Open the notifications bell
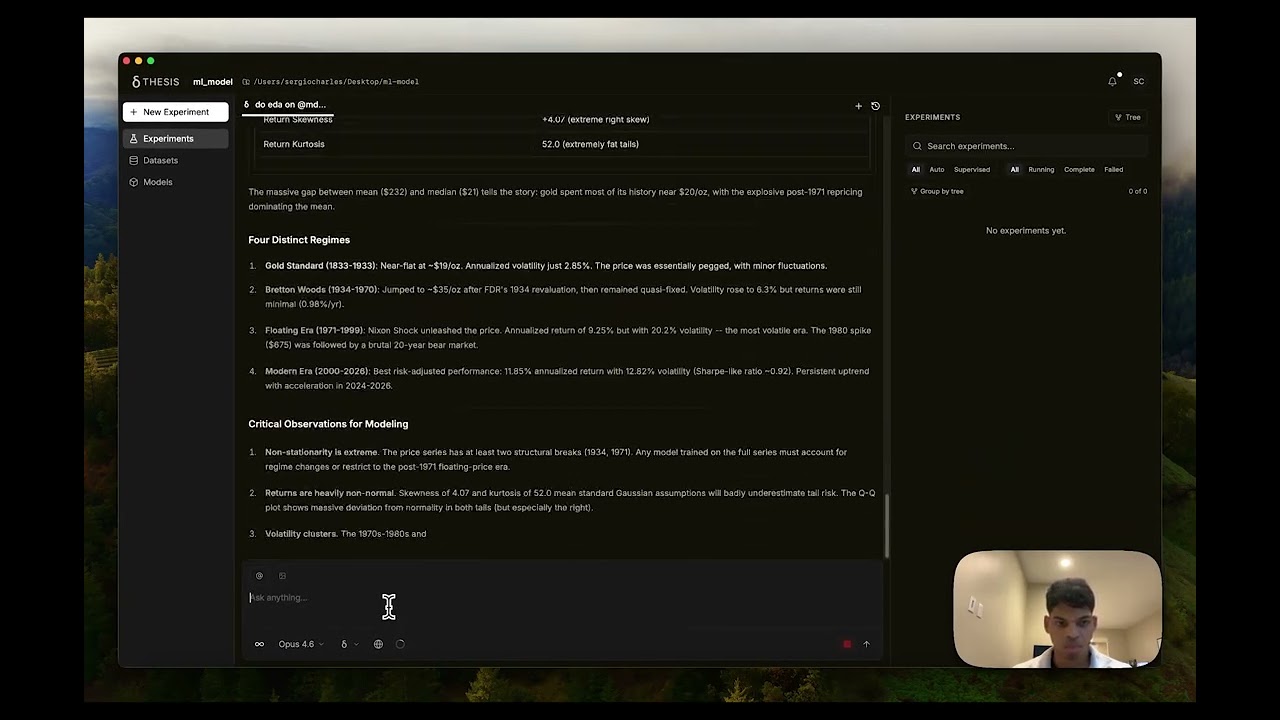The width and height of the screenshot is (1280, 720). pyautogui.click(x=1112, y=81)
